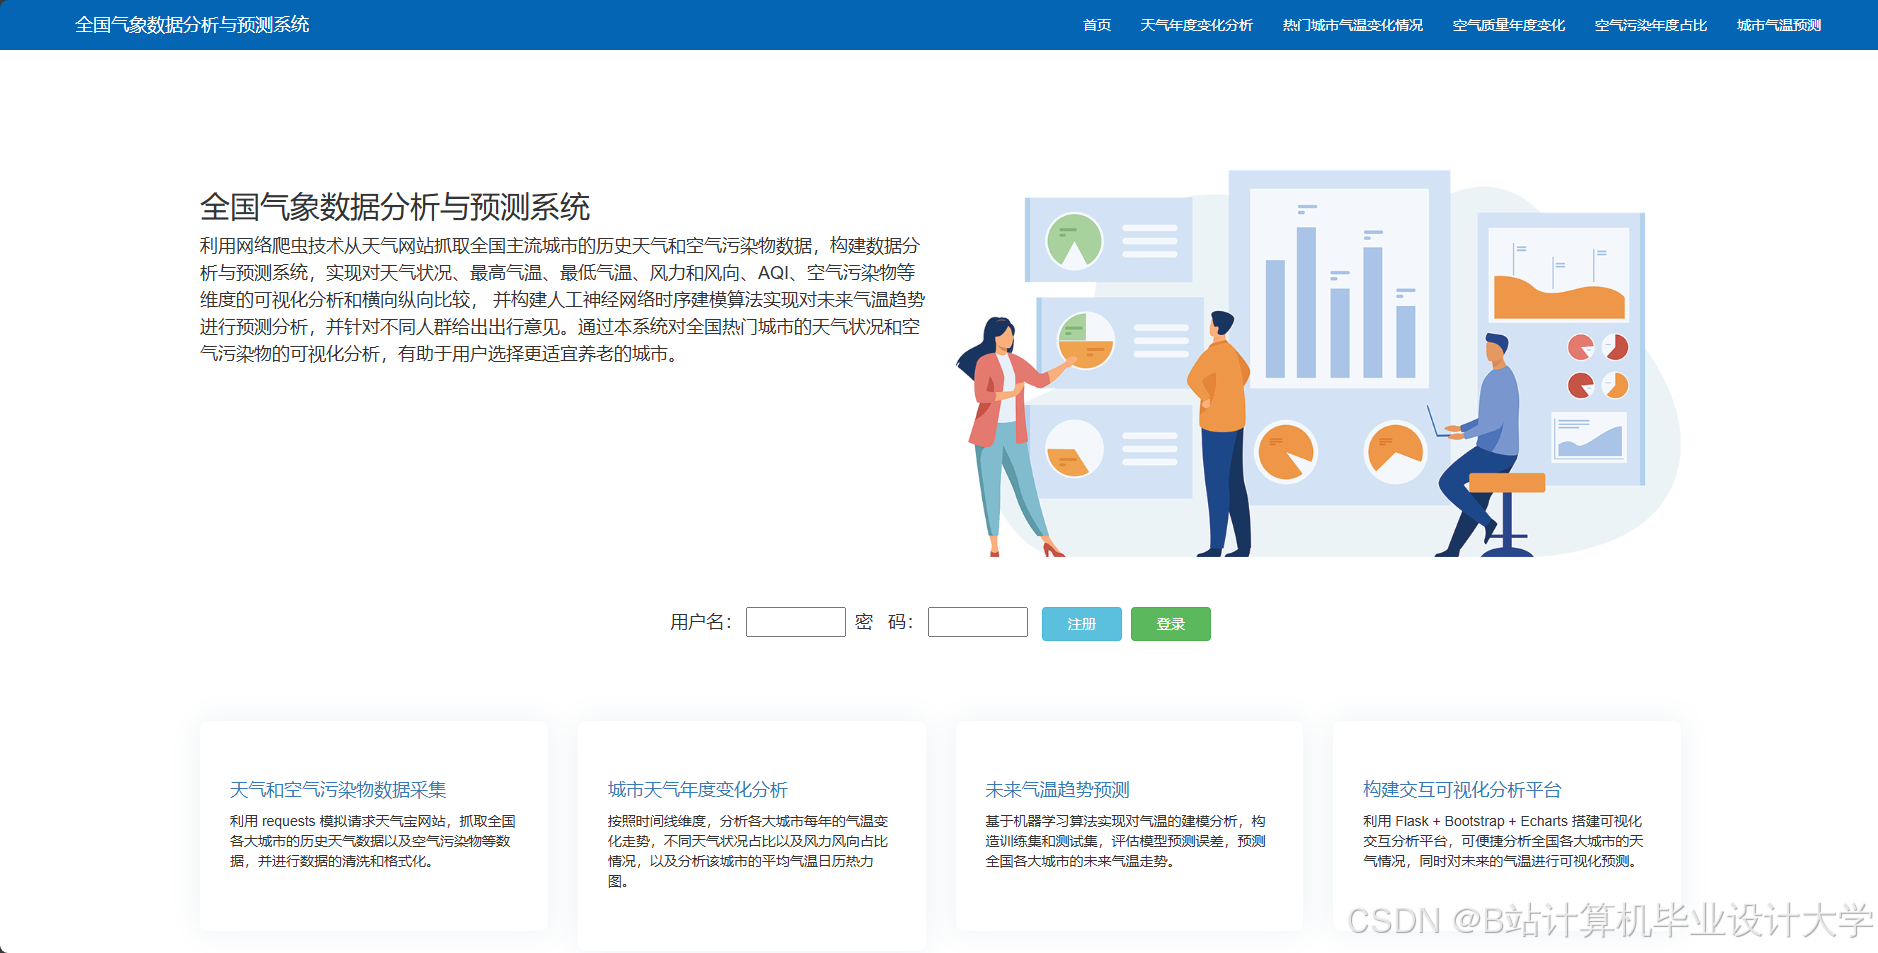Click inside the 用户名 username input field
This screenshot has height=953, width=1878.
click(x=795, y=622)
